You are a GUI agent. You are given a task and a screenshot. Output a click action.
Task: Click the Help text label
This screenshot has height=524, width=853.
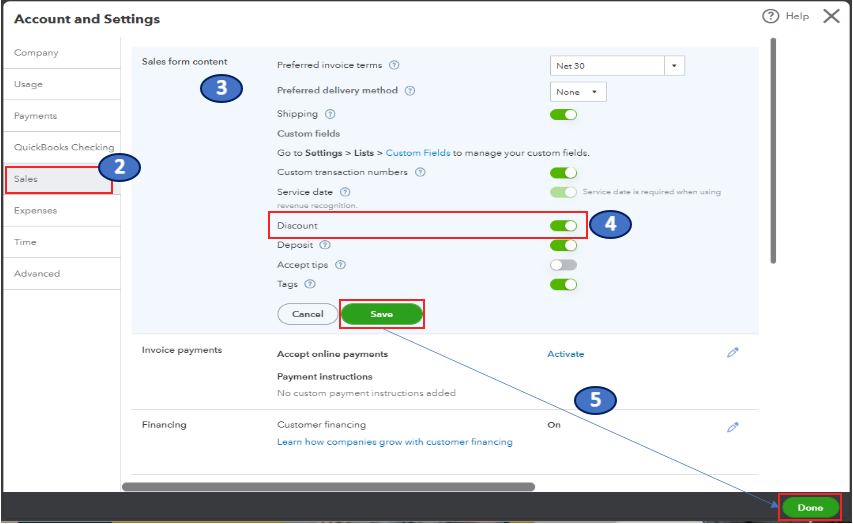pyautogui.click(x=797, y=16)
